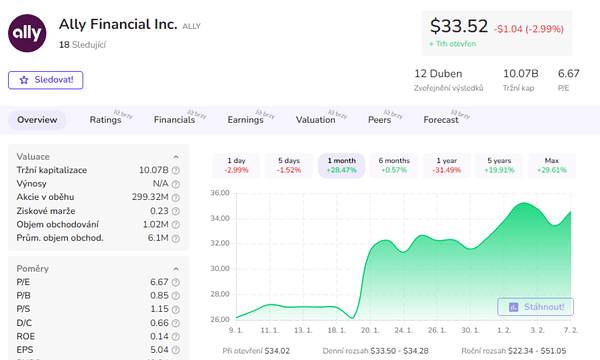The image size is (600, 360).
Task: Open help icon for Akcie v oběhu
Action: 176,198
